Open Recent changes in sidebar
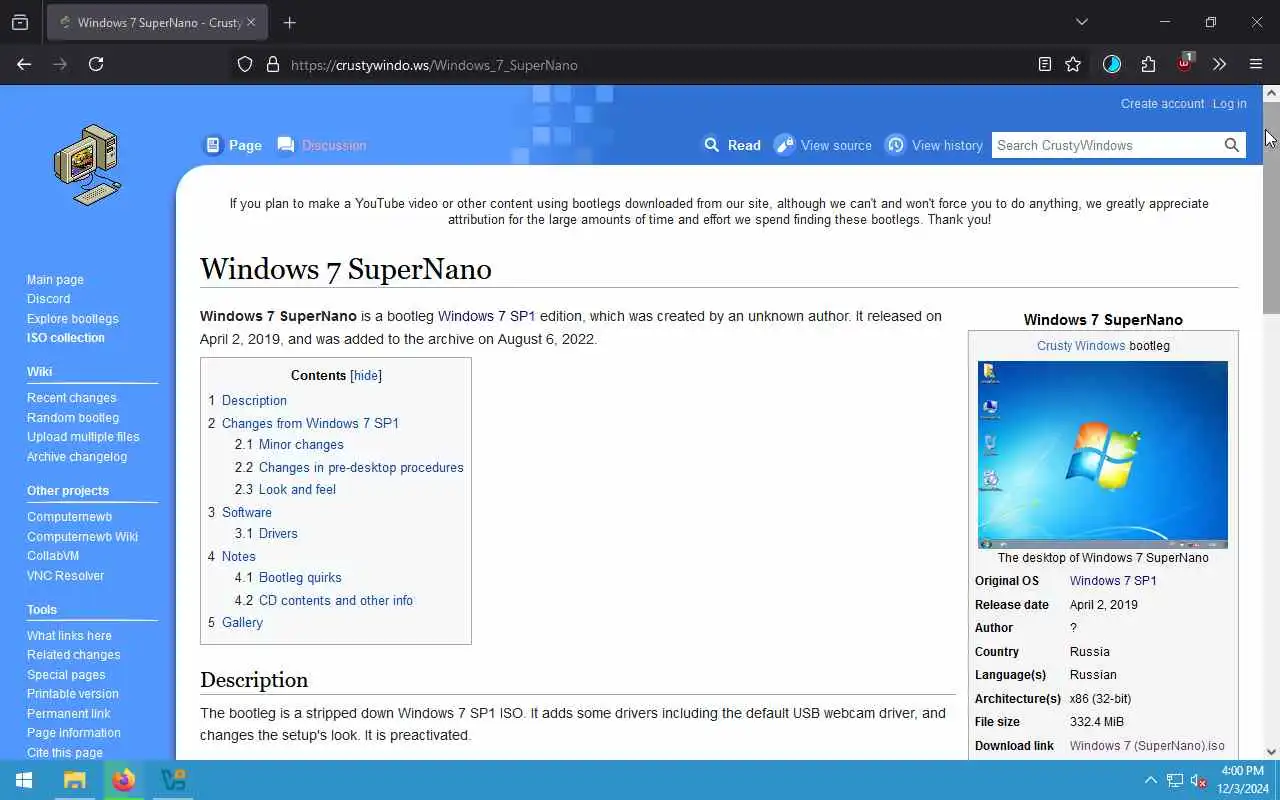 coord(71,398)
